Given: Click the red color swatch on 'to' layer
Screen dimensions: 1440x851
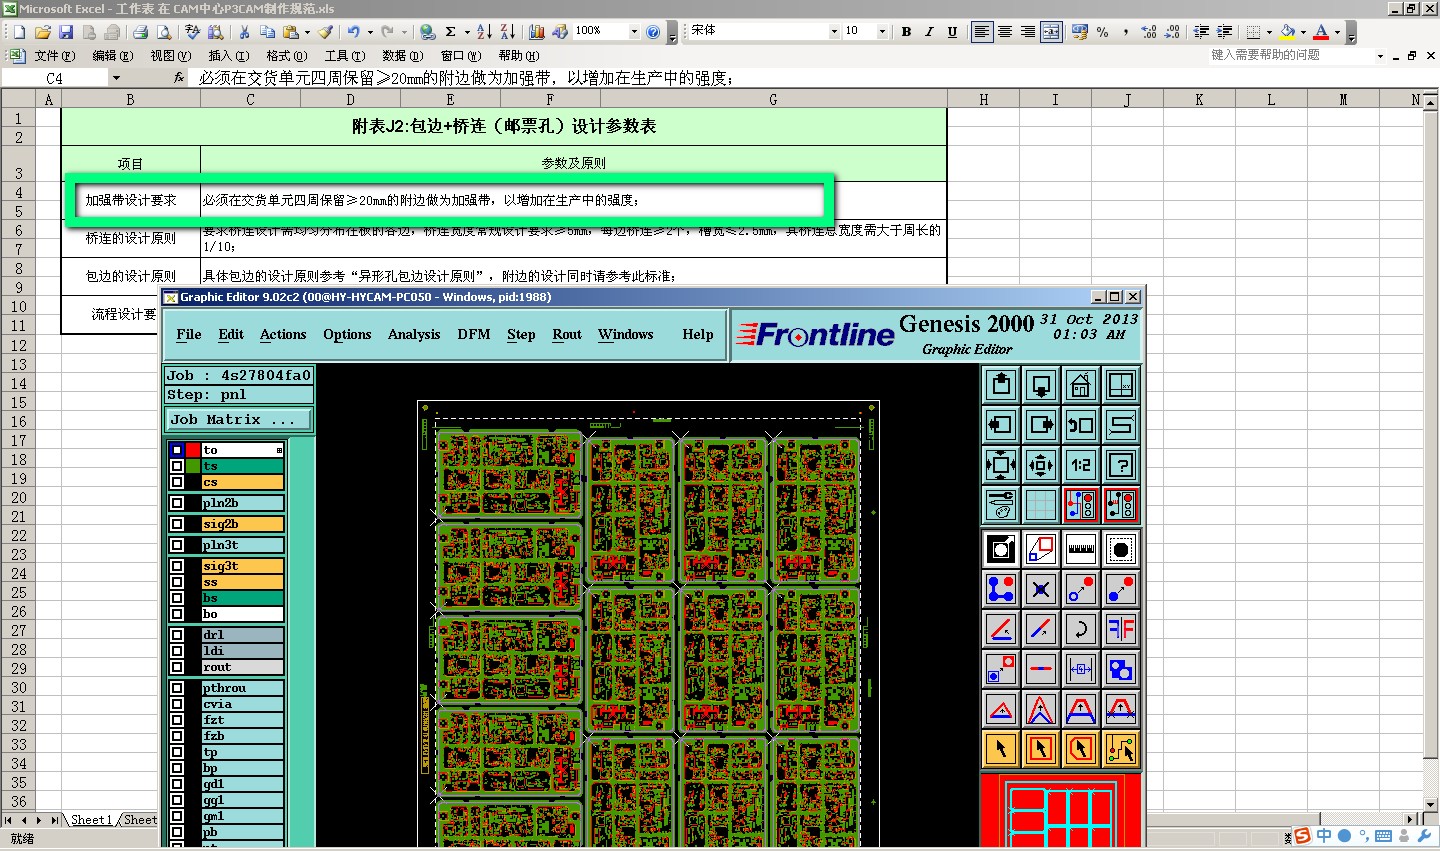Looking at the screenshot, I should click(193, 450).
